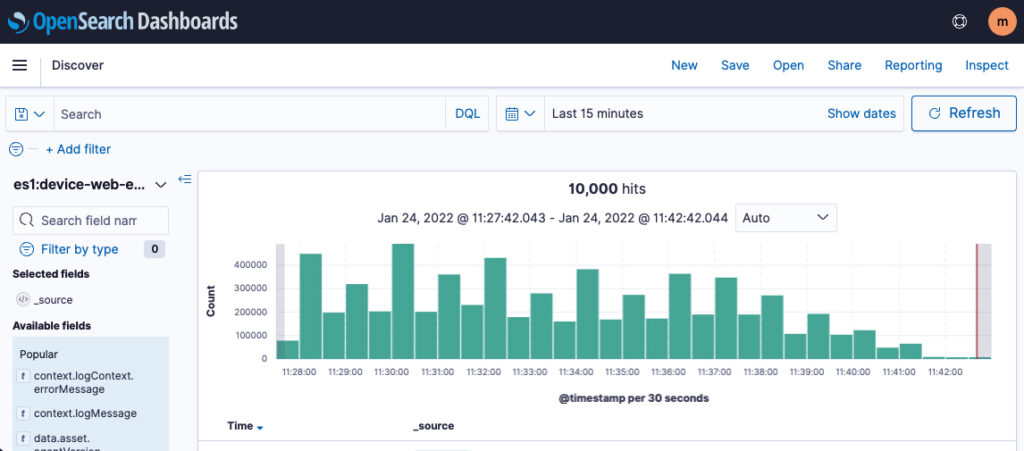Click New in the top menu
1024x451 pixels.
pos(684,65)
